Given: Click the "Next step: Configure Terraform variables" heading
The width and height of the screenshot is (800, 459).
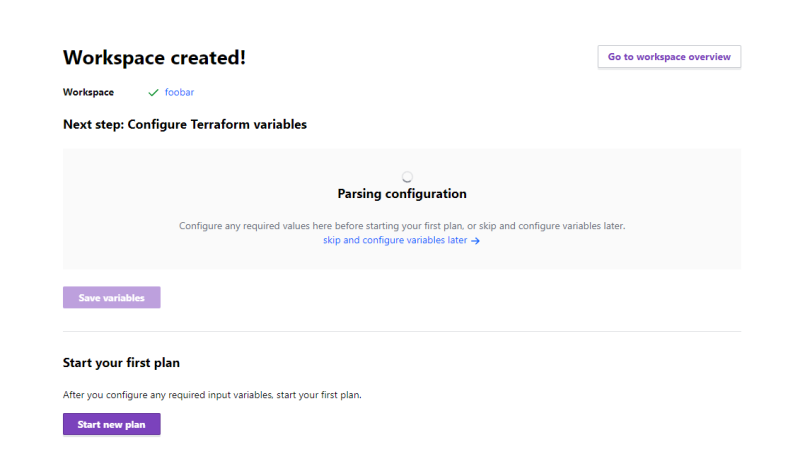Looking at the screenshot, I should coord(185,125).
